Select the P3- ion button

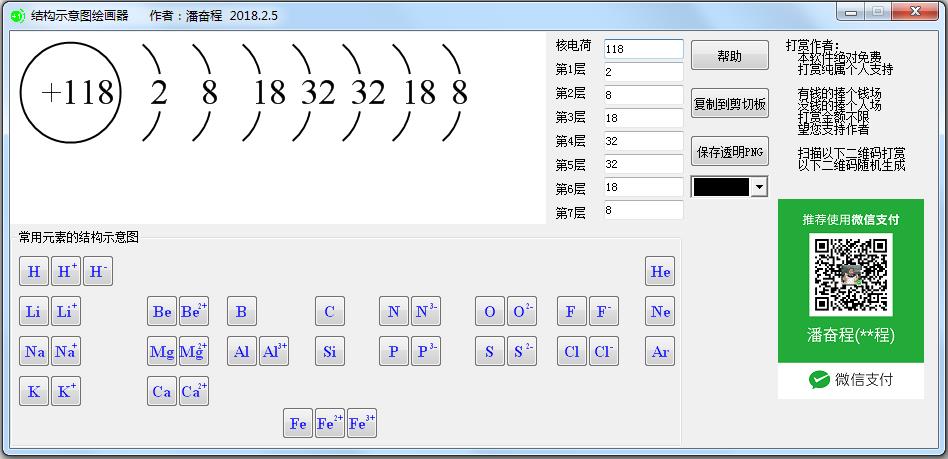(x=426, y=351)
